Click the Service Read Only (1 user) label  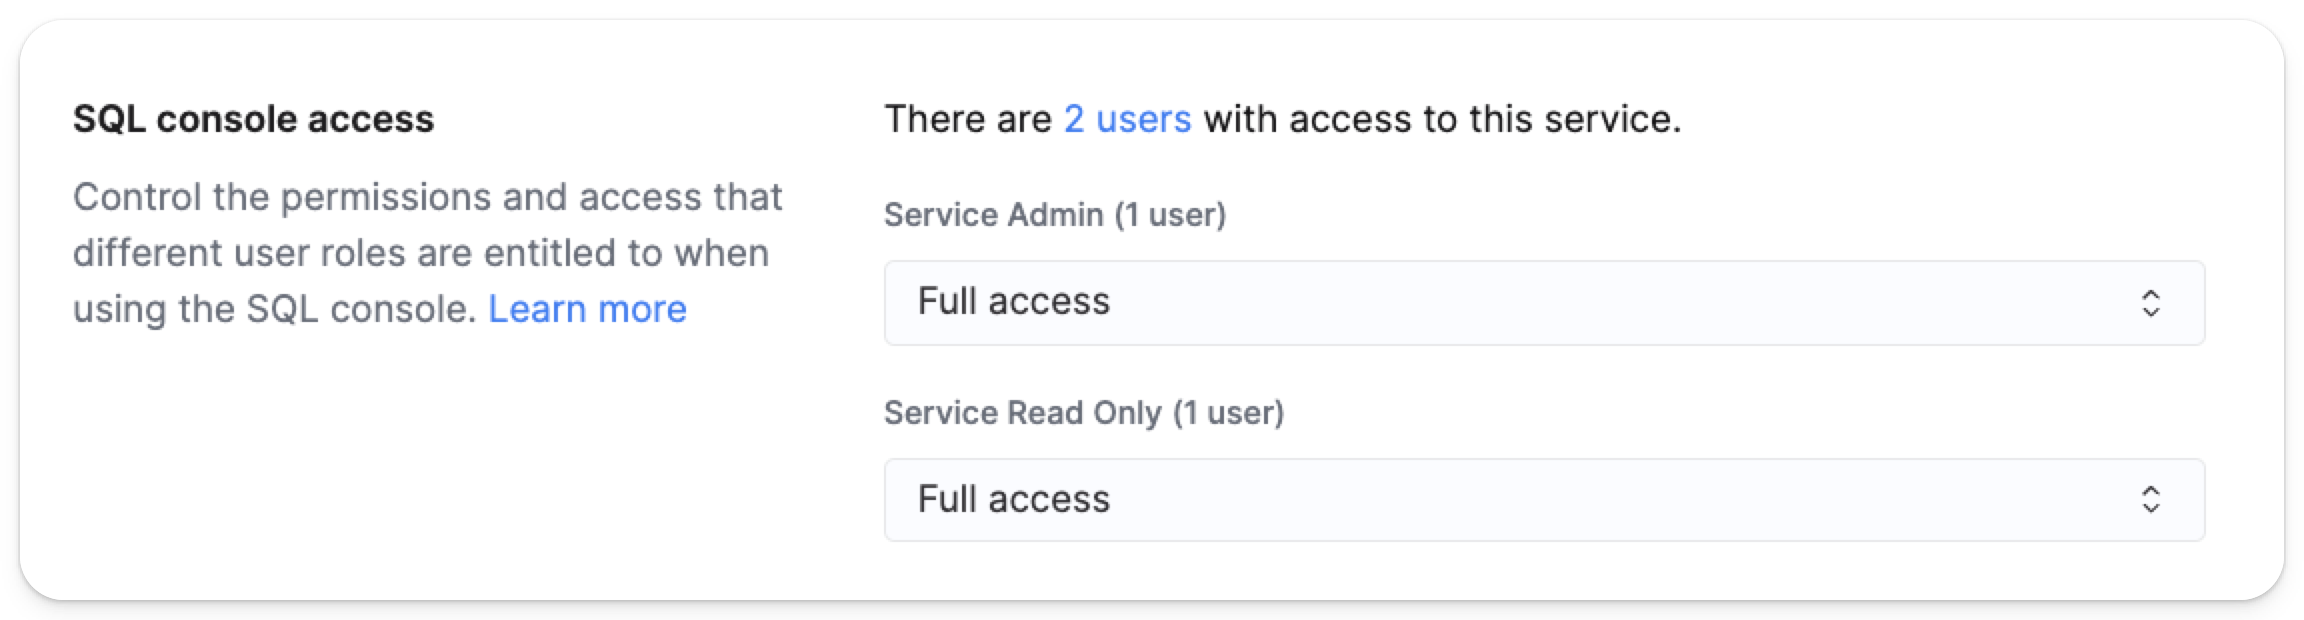(1084, 413)
